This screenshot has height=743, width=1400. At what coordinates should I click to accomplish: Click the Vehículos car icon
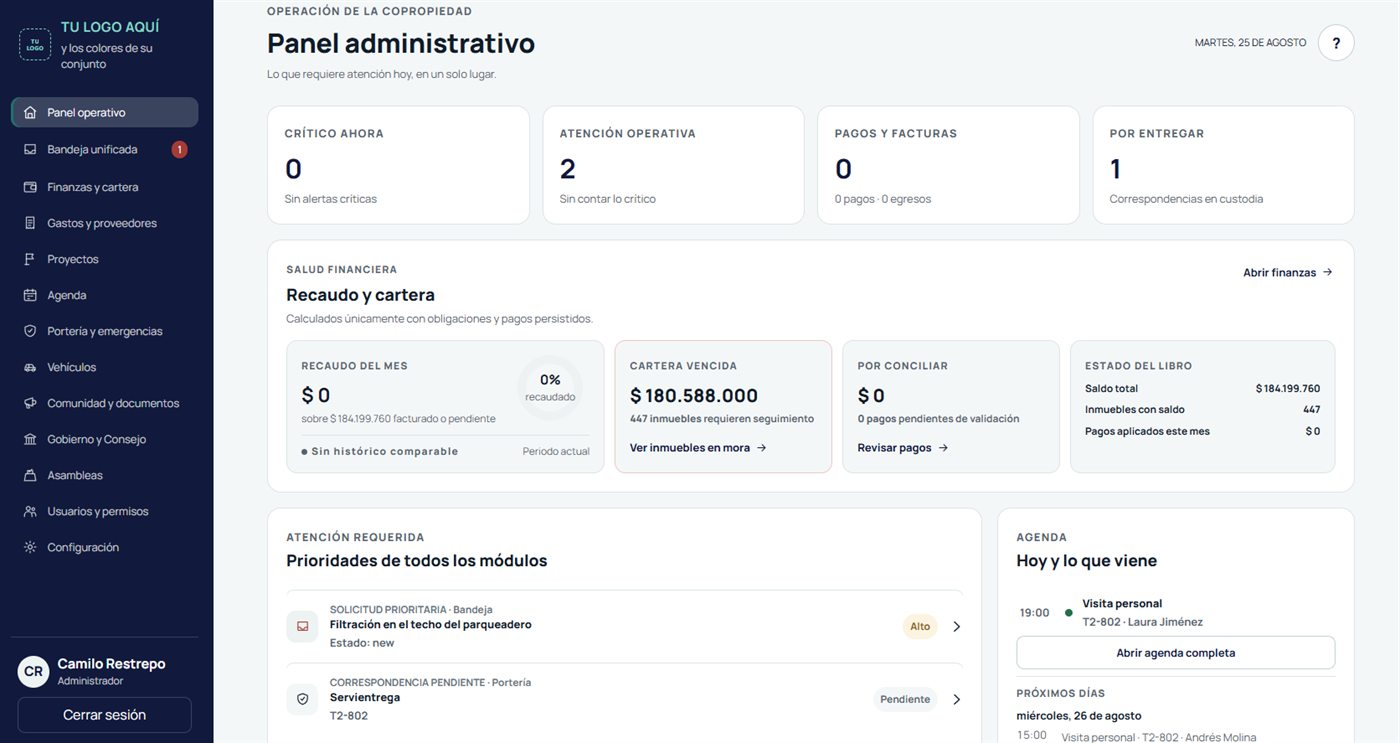30,367
